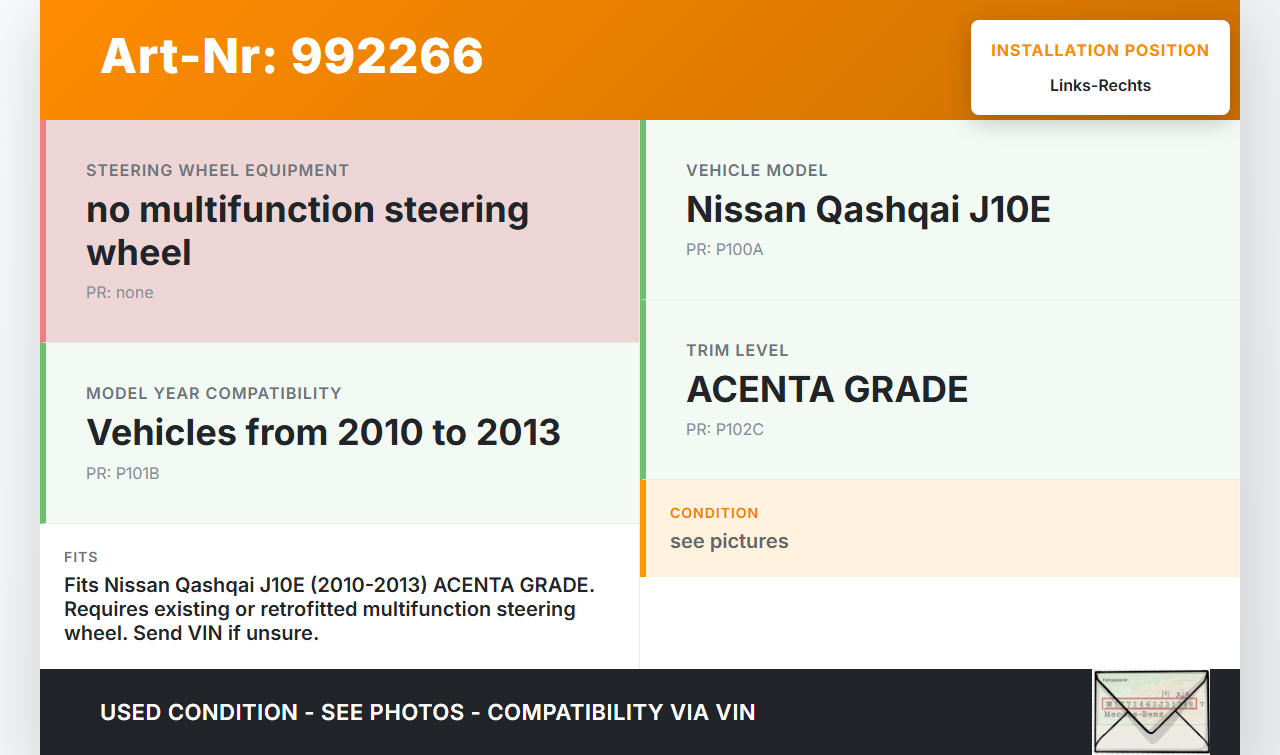Image resolution: width=1280 pixels, height=755 pixels.
Task: Select 'Vehicles from 2010 to 2013' heading
Action: pos(324,432)
